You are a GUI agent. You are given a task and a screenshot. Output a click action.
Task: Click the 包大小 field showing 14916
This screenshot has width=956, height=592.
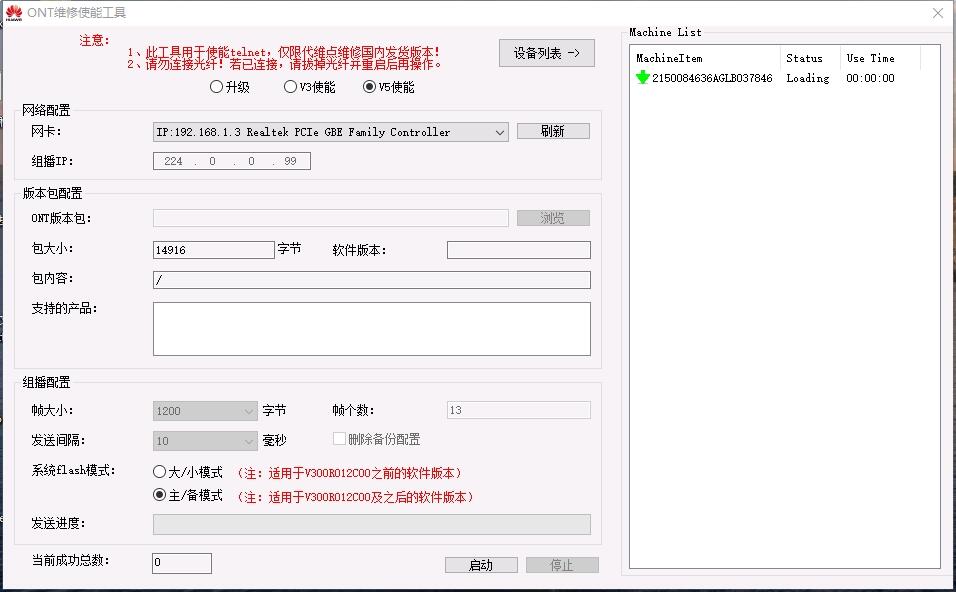tap(213, 249)
